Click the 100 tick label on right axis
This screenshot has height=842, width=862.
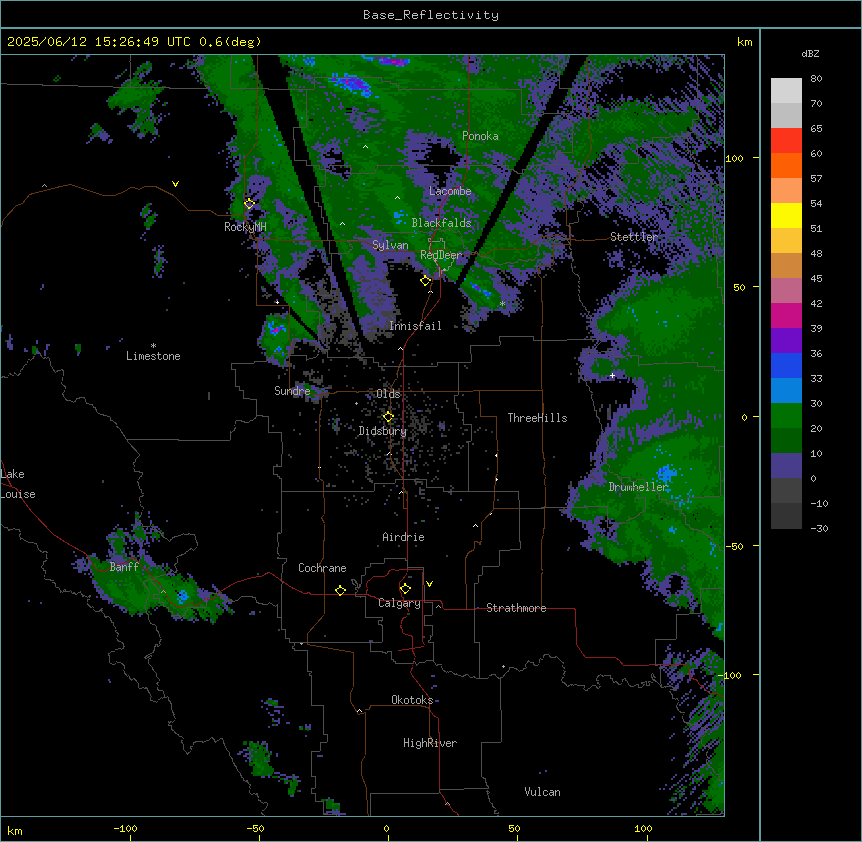coord(734,158)
